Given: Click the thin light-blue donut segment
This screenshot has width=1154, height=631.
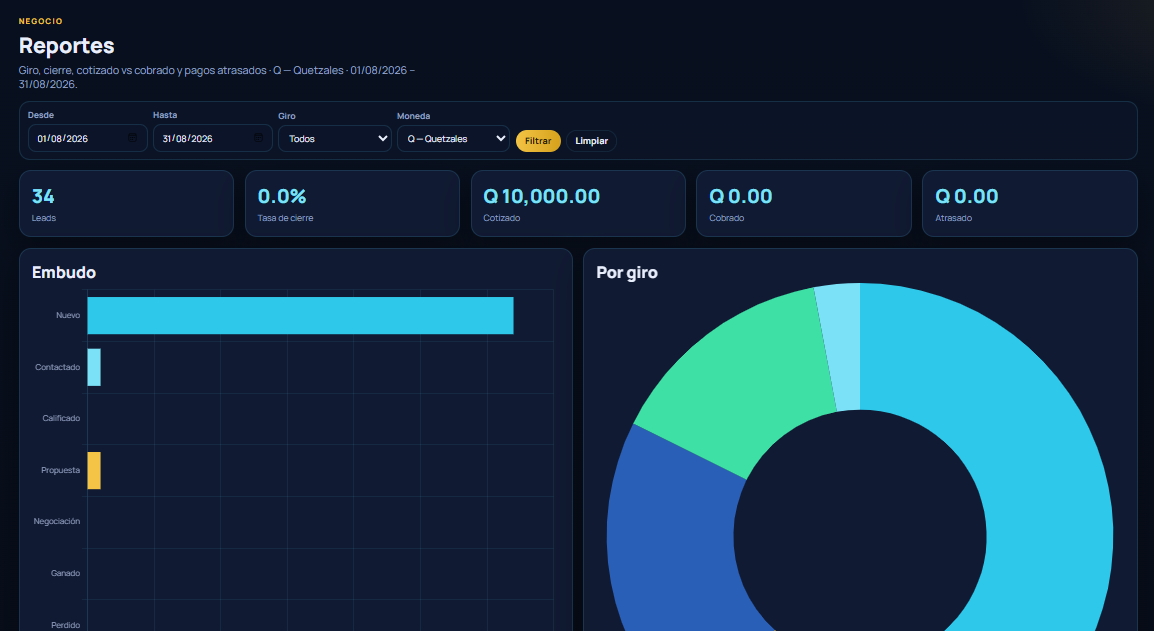Looking at the screenshot, I should (843, 346).
